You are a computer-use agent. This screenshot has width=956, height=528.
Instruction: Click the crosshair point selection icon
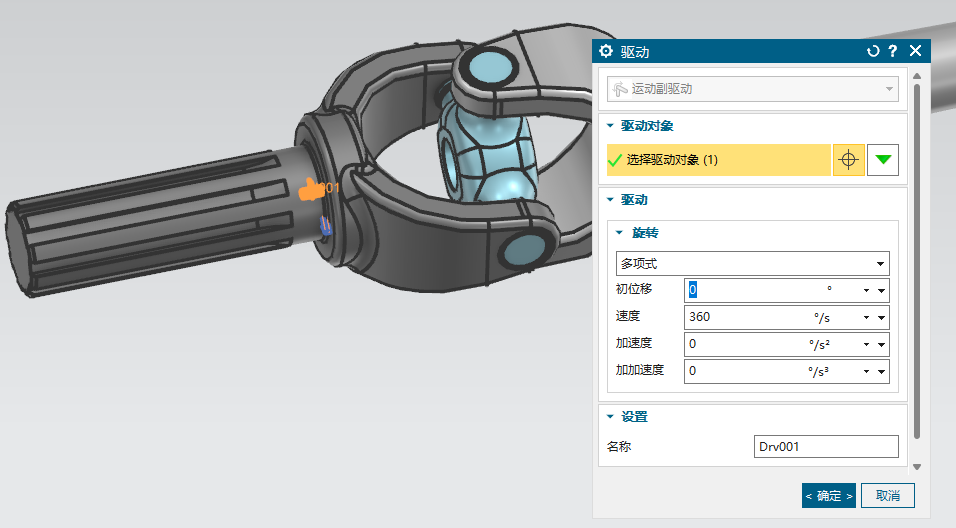point(848,160)
